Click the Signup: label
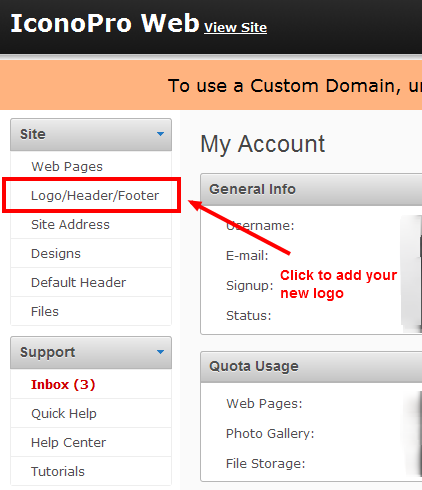This screenshot has height=490, width=422. (249, 286)
